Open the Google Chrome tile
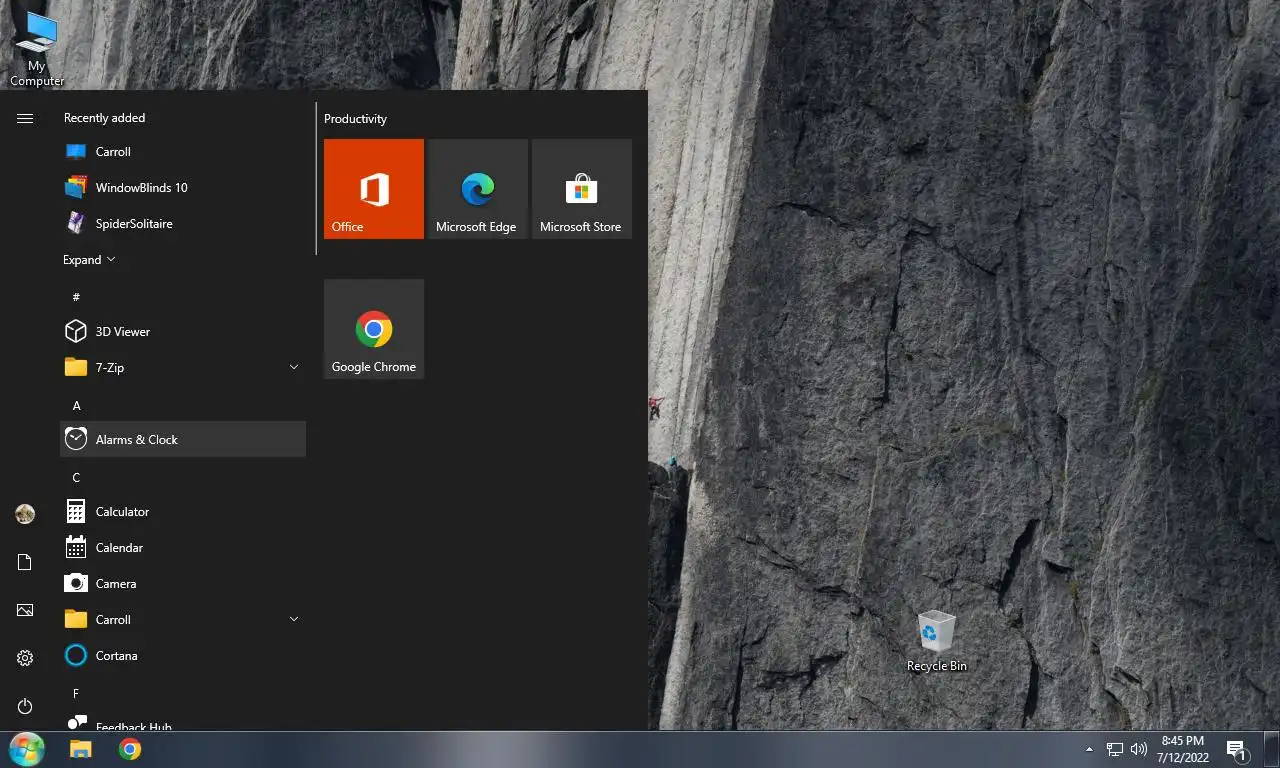Viewport: 1280px width, 768px height. (x=374, y=329)
